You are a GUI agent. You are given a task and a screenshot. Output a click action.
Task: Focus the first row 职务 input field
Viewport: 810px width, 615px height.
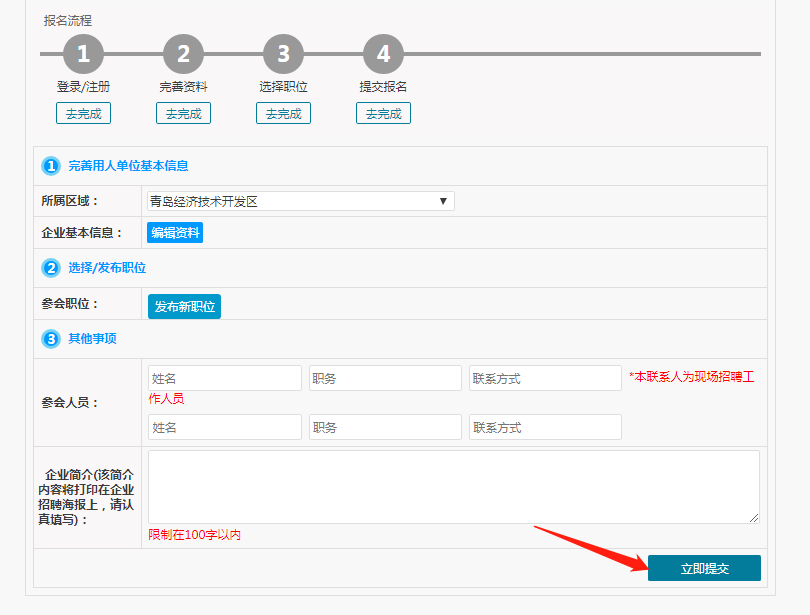pos(385,378)
